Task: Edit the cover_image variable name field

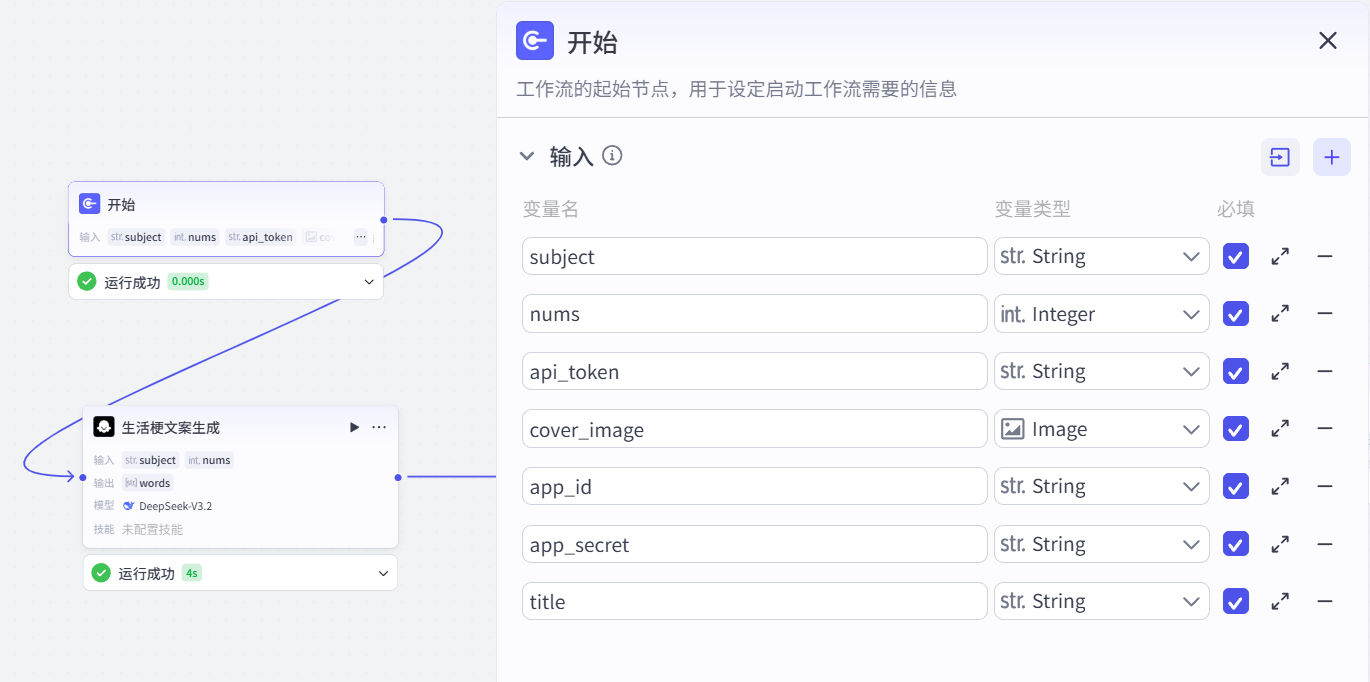Action: coord(755,429)
